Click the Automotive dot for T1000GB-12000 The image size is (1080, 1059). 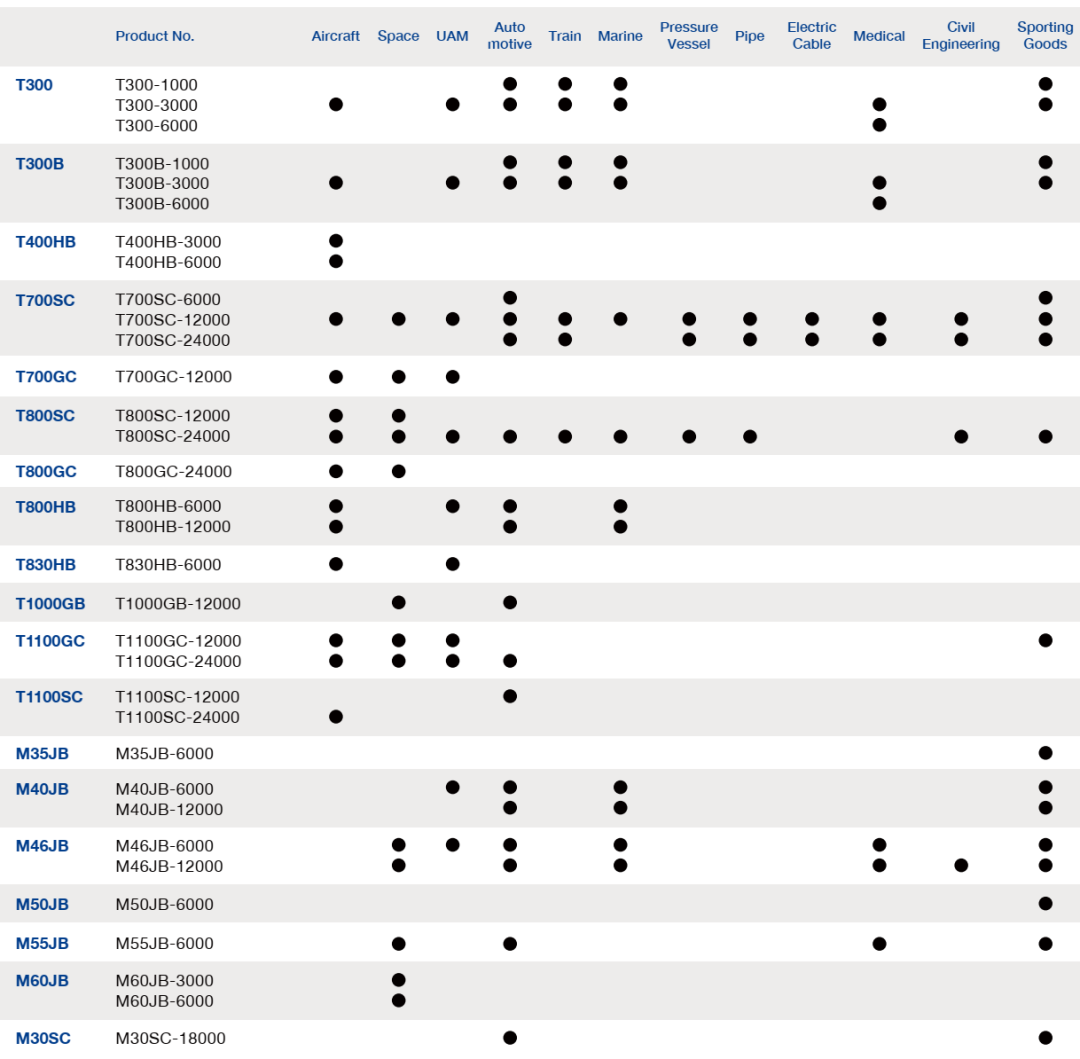pyautogui.click(x=510, y=602)
